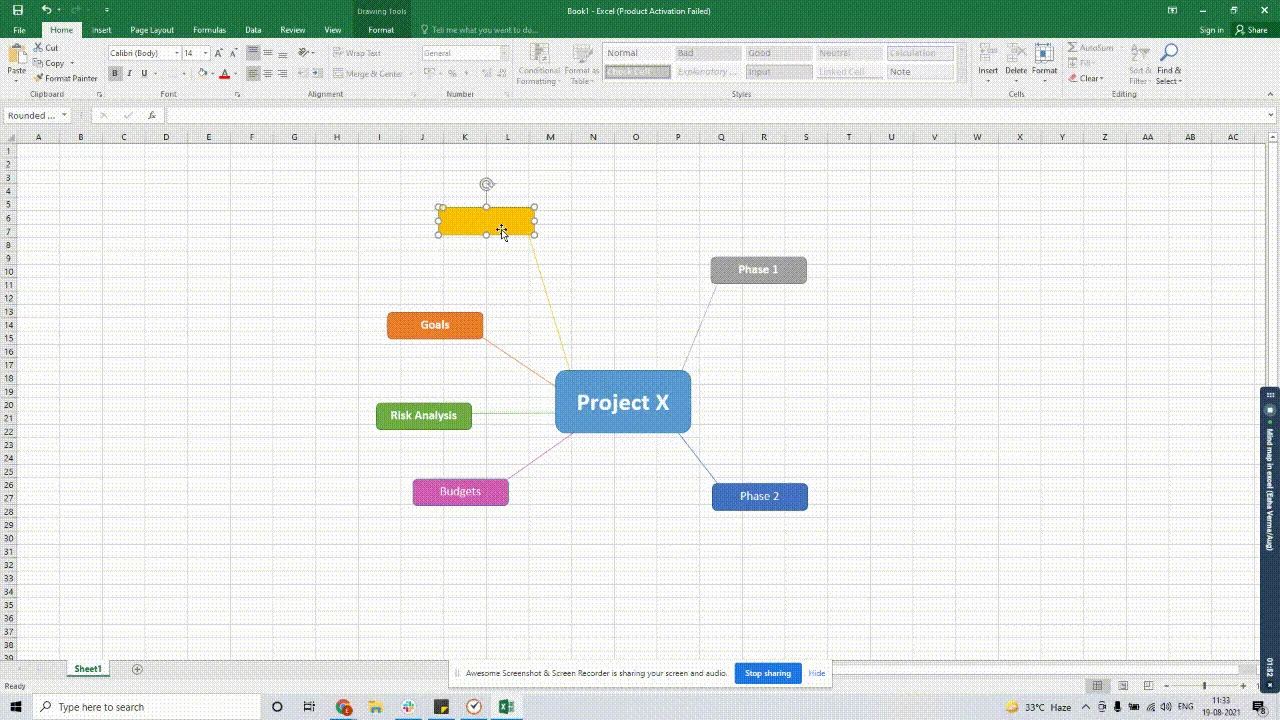This screenshot has width=1280, height=720.
Task: Apply italic formatting
Action: pyautogui.click(x=129, y=73)
